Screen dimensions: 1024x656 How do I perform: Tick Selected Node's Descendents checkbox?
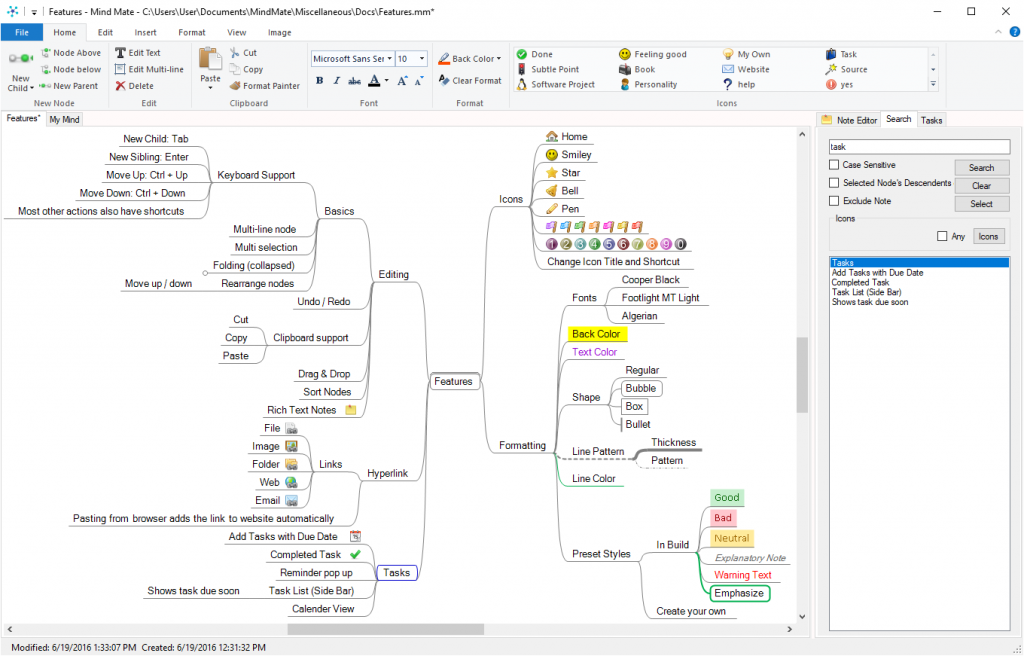(834, 183)
